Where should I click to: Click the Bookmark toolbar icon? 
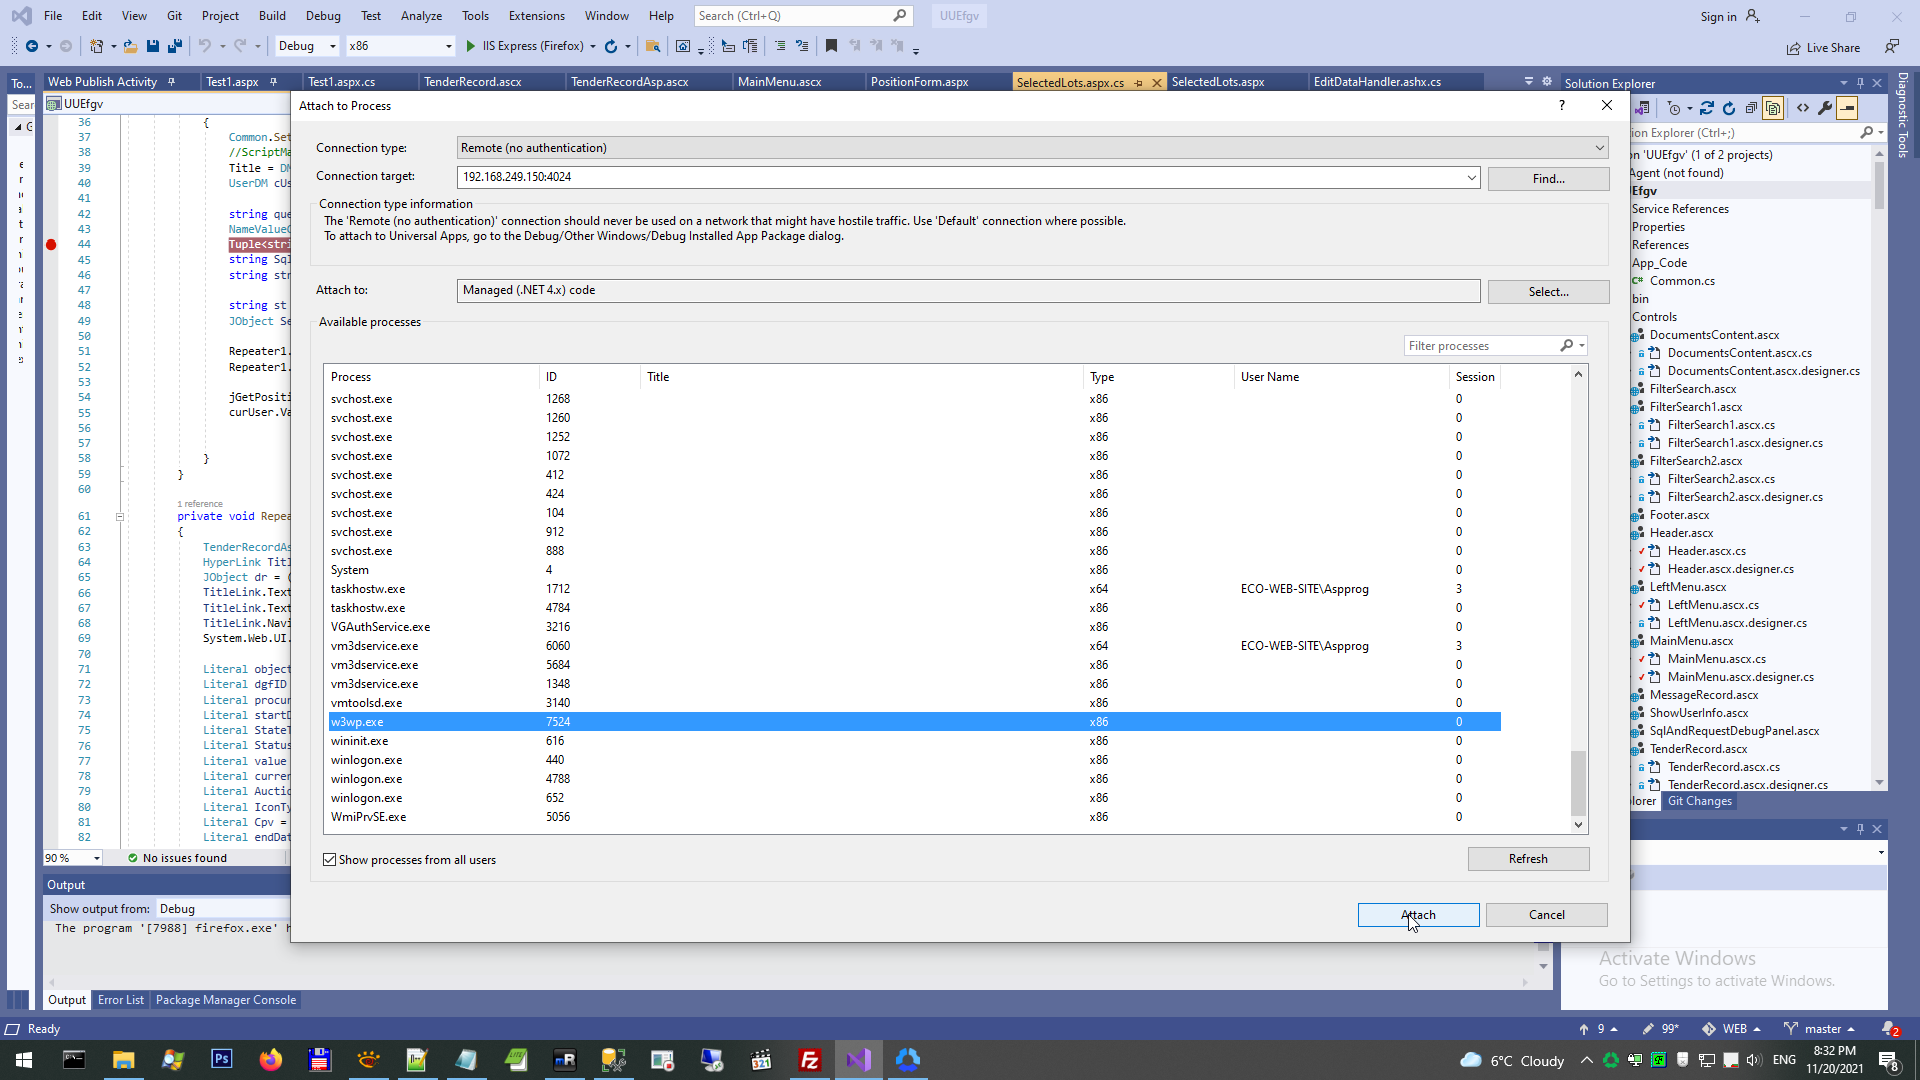(x=831, y=46)
